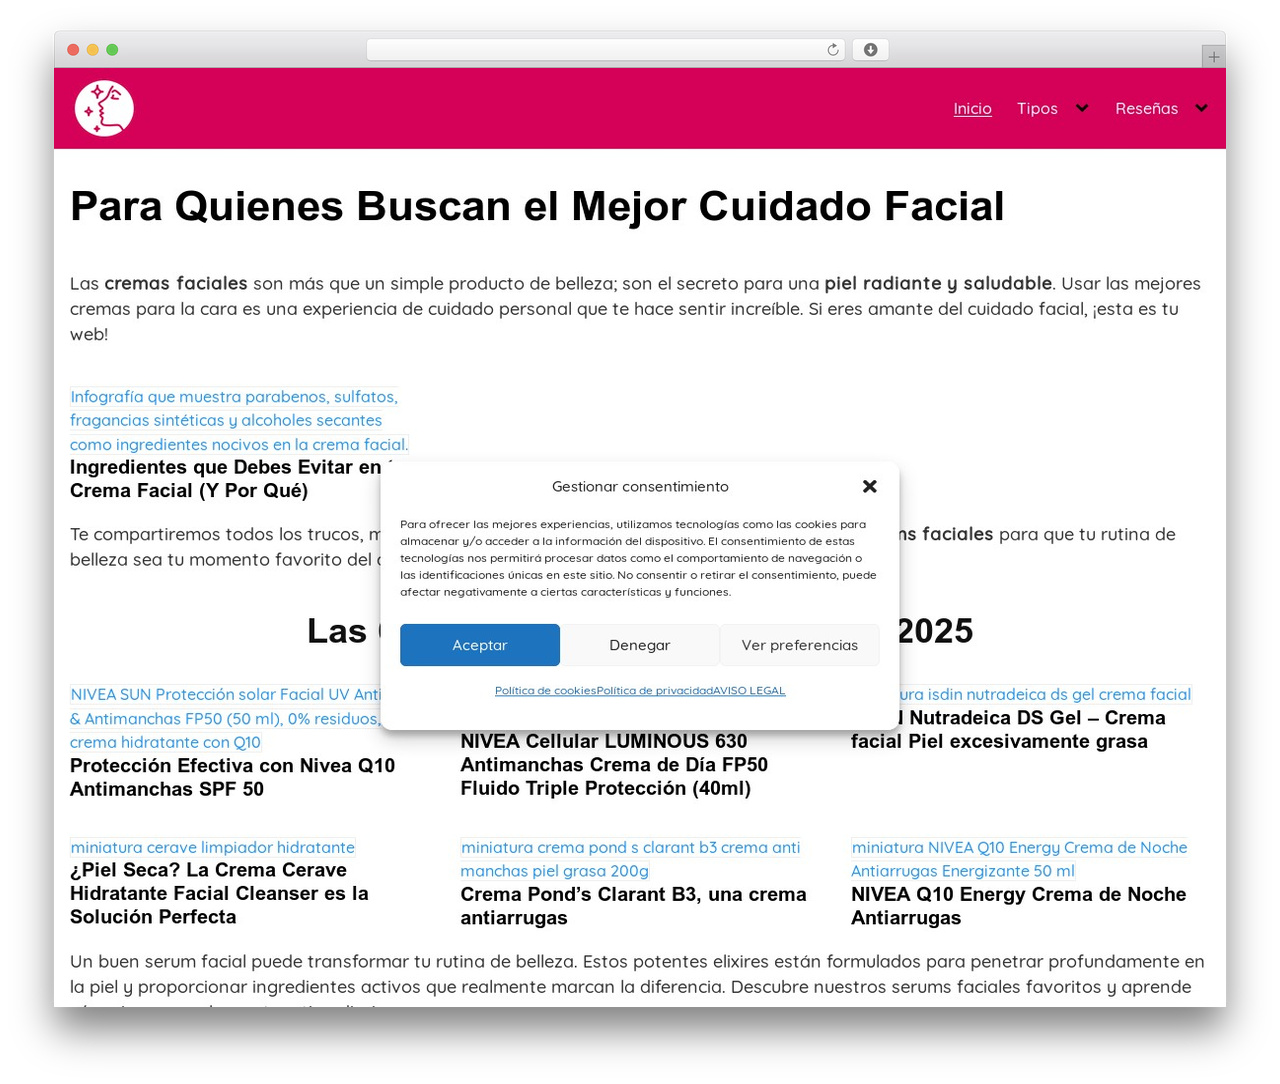This screenshot has width=1280, height=1084.
Task: Open the Reseñas menu item
Action: point(1146,108)
